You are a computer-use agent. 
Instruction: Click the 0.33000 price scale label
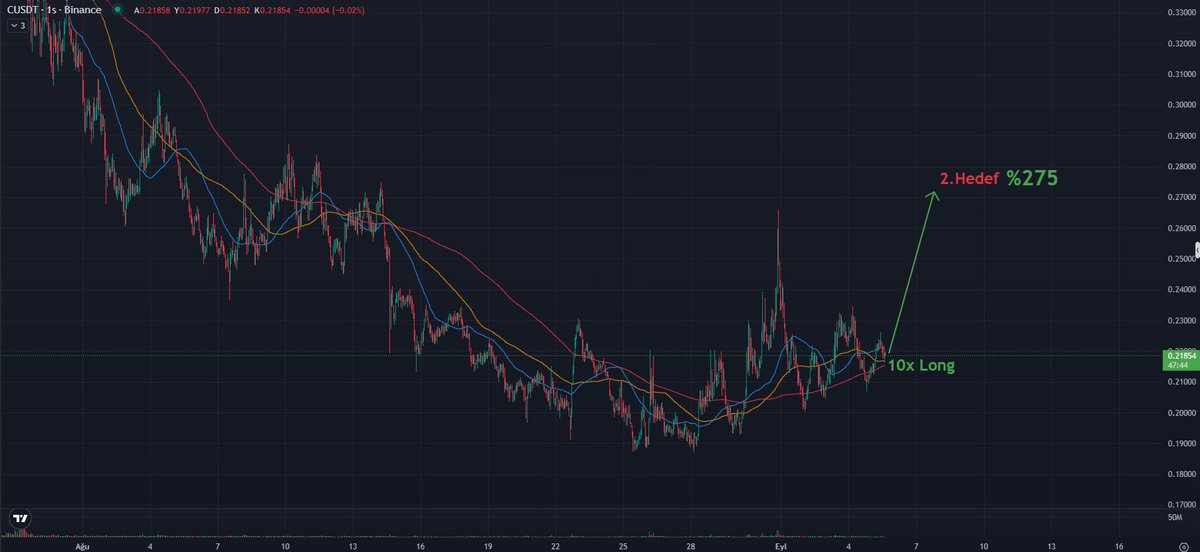(x=1181, y=12)
